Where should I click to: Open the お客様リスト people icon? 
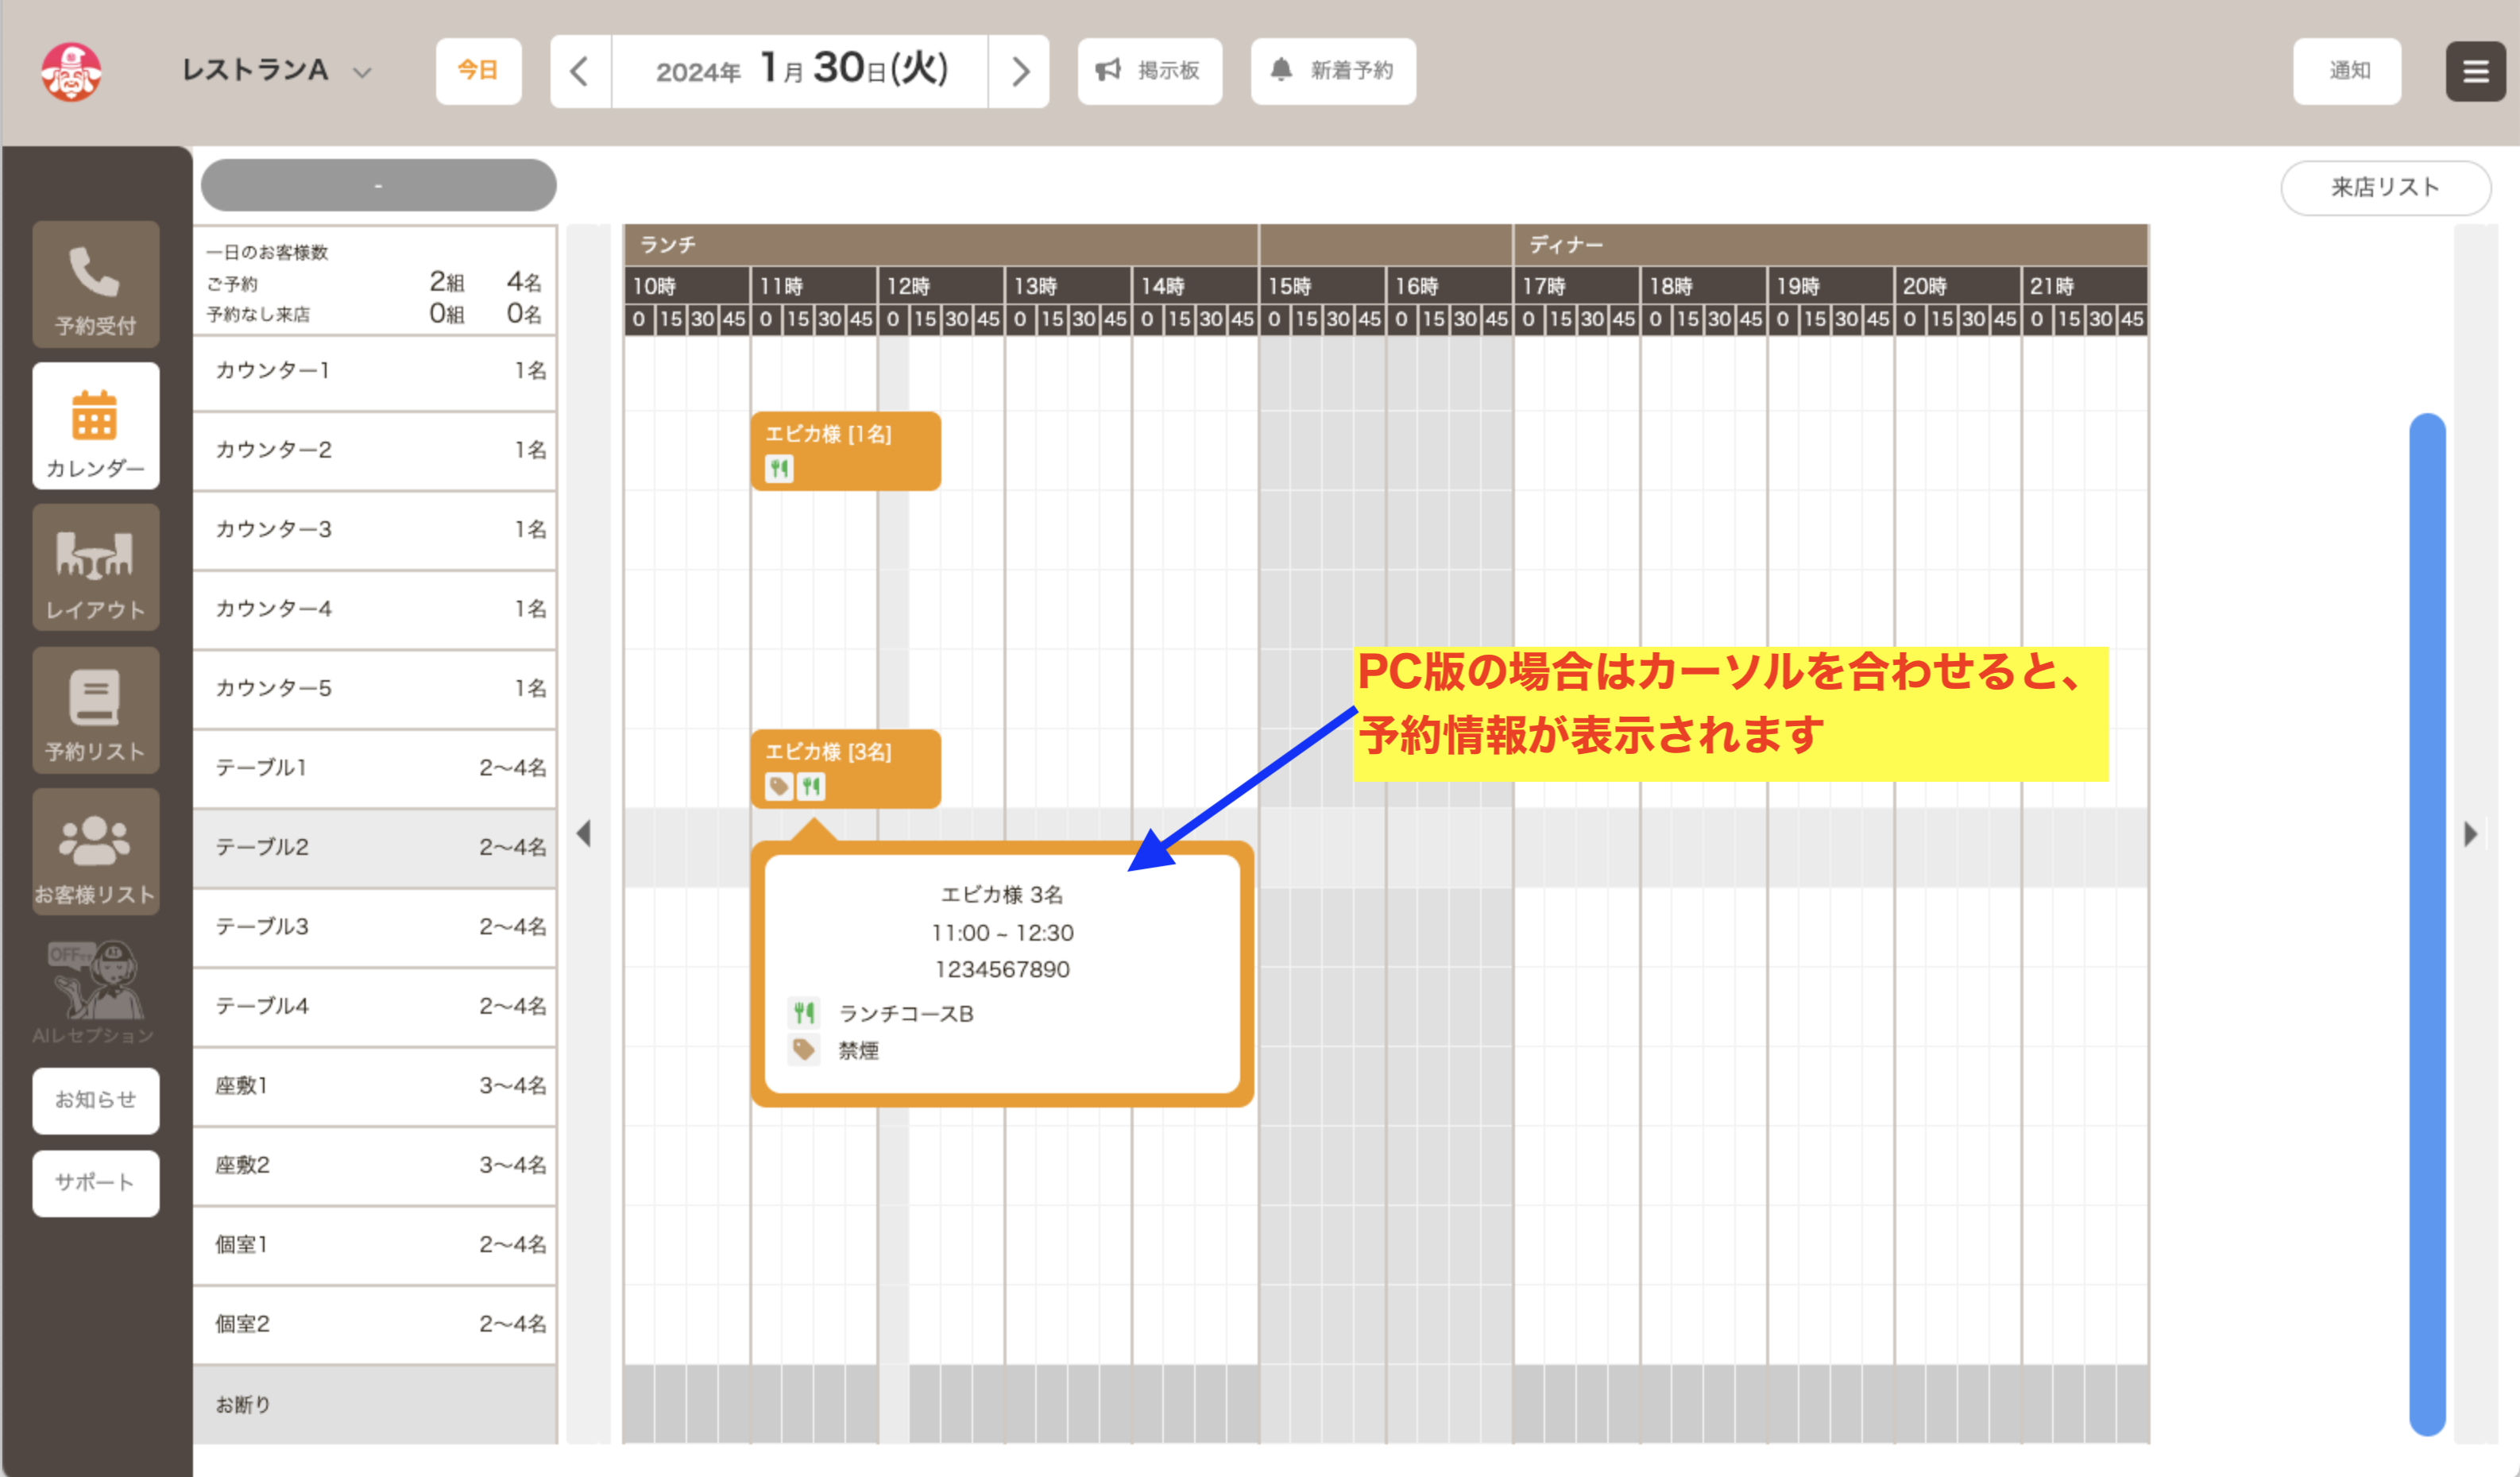click(95, 851)
